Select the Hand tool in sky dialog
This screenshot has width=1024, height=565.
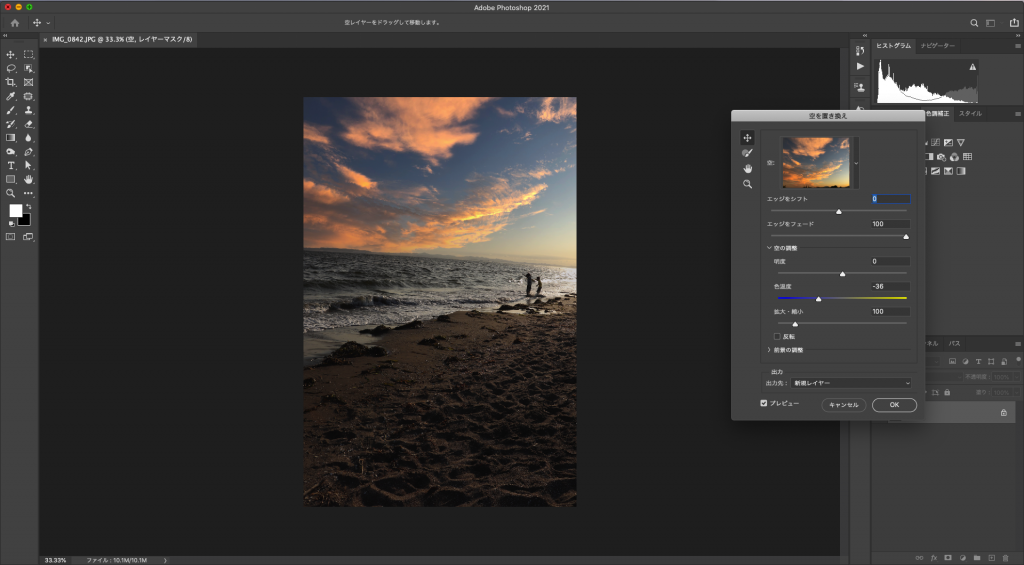coord(746,168)
